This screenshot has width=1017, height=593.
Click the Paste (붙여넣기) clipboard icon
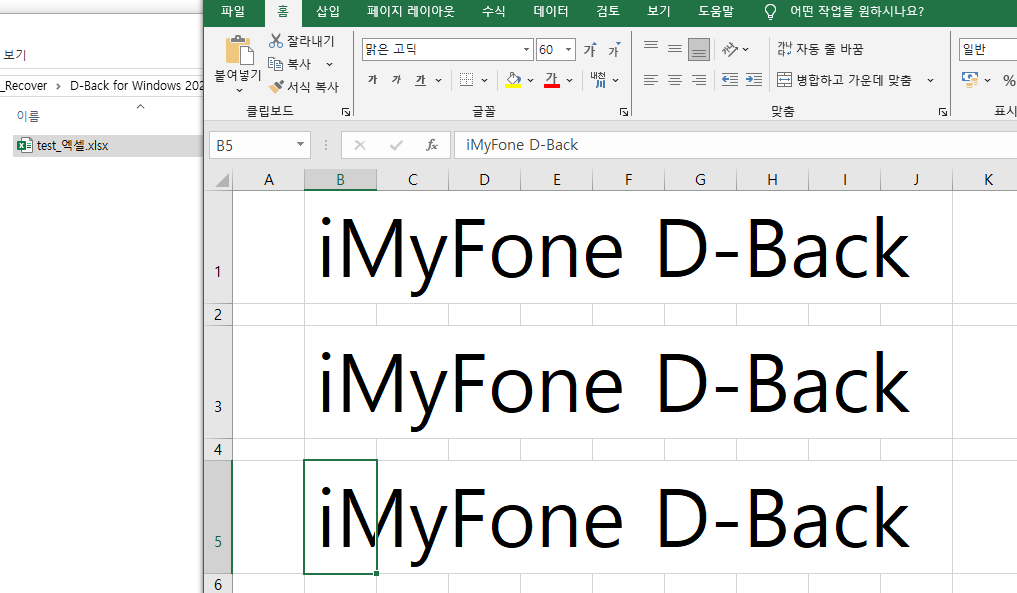(239, 51)
